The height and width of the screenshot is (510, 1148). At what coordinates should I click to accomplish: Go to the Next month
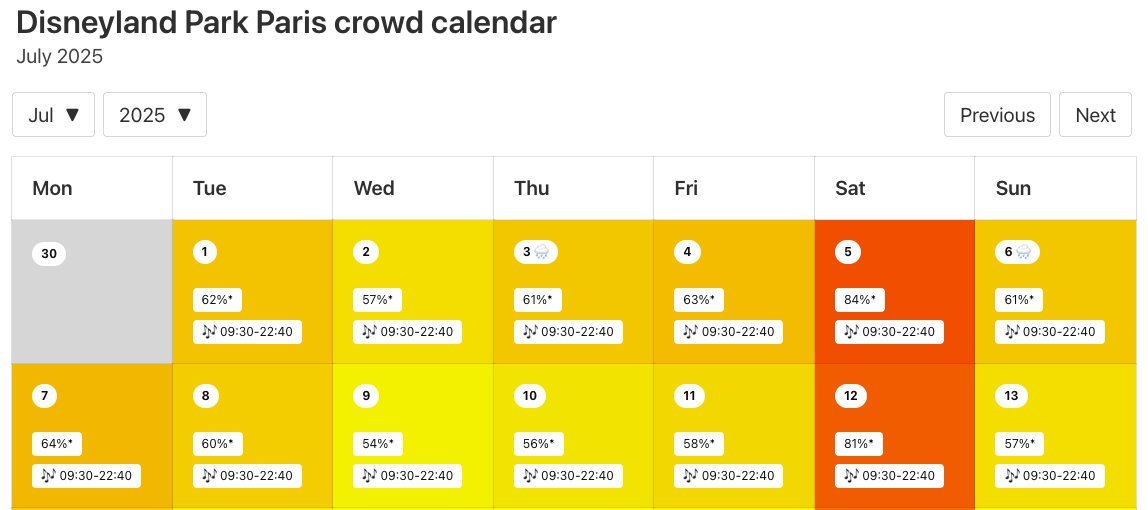click(1095, 115)
